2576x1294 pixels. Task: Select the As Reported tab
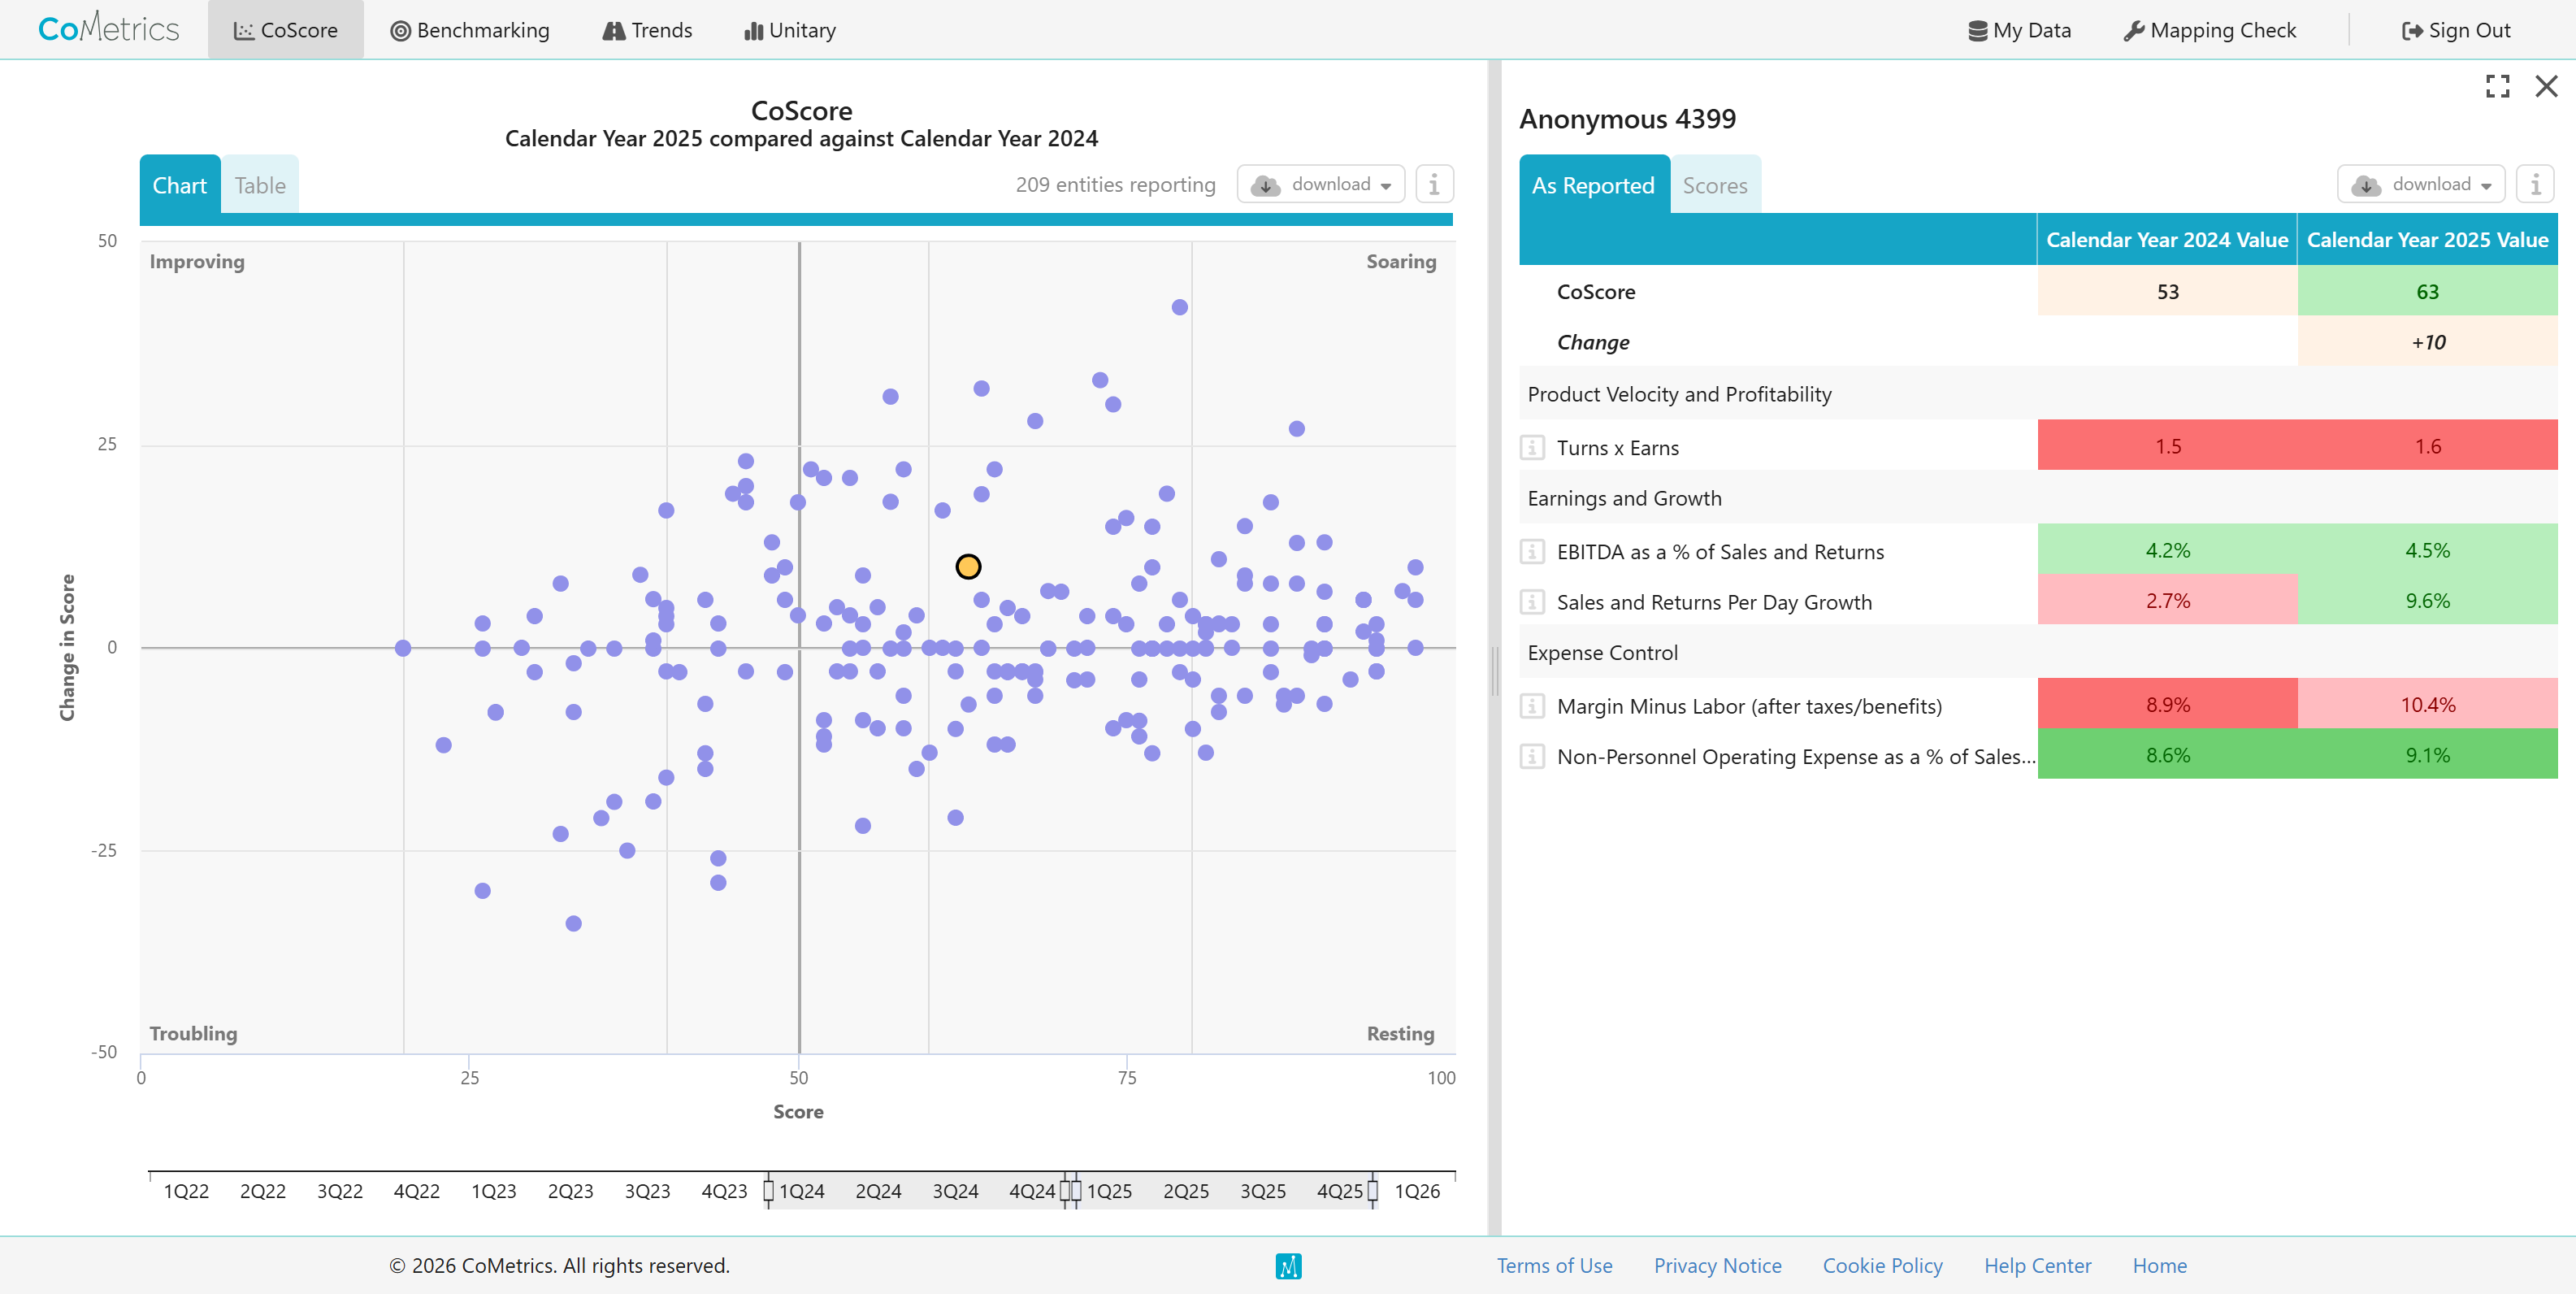[1594, 185]
